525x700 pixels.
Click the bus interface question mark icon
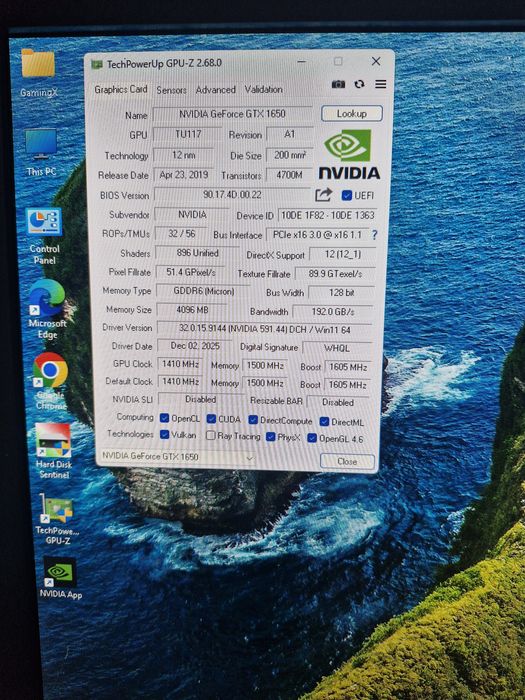[x=374, y=235]
